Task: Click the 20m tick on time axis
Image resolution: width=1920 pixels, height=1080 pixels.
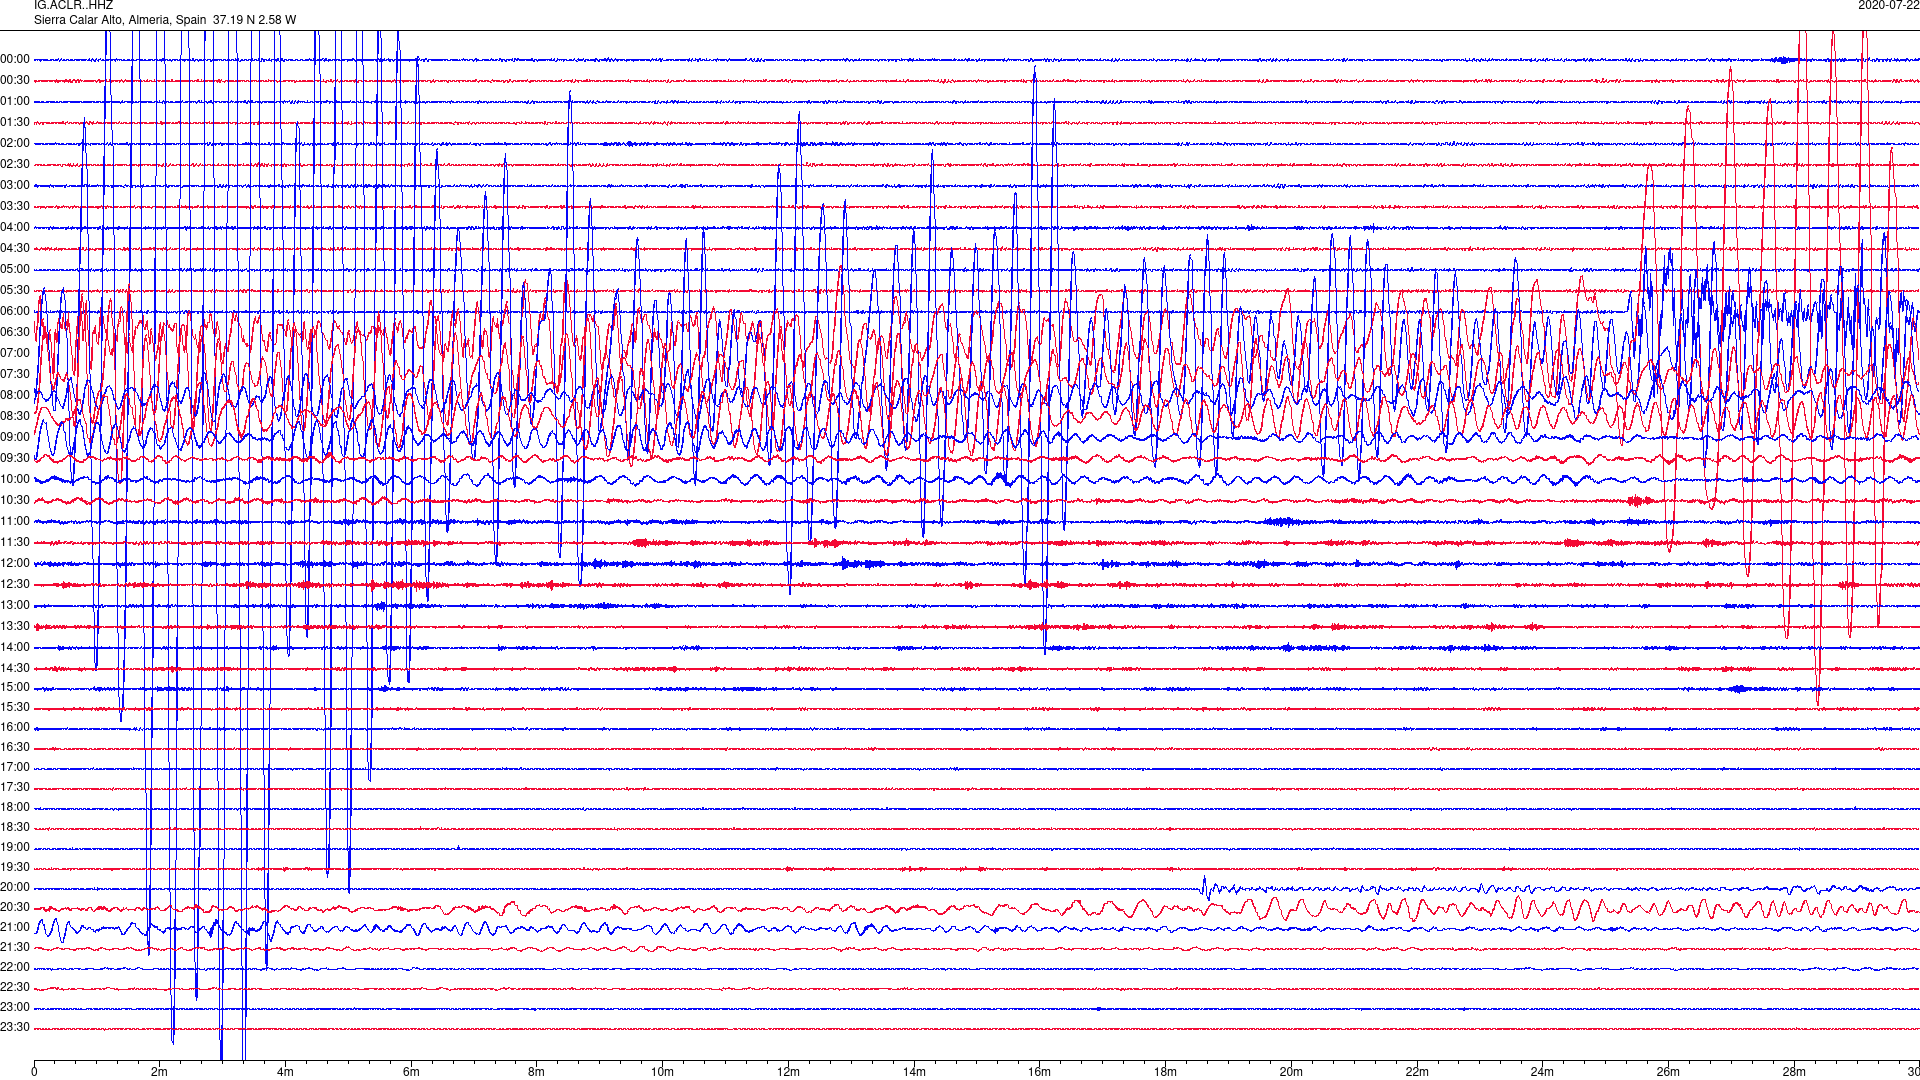Action: point(1291,1072)
